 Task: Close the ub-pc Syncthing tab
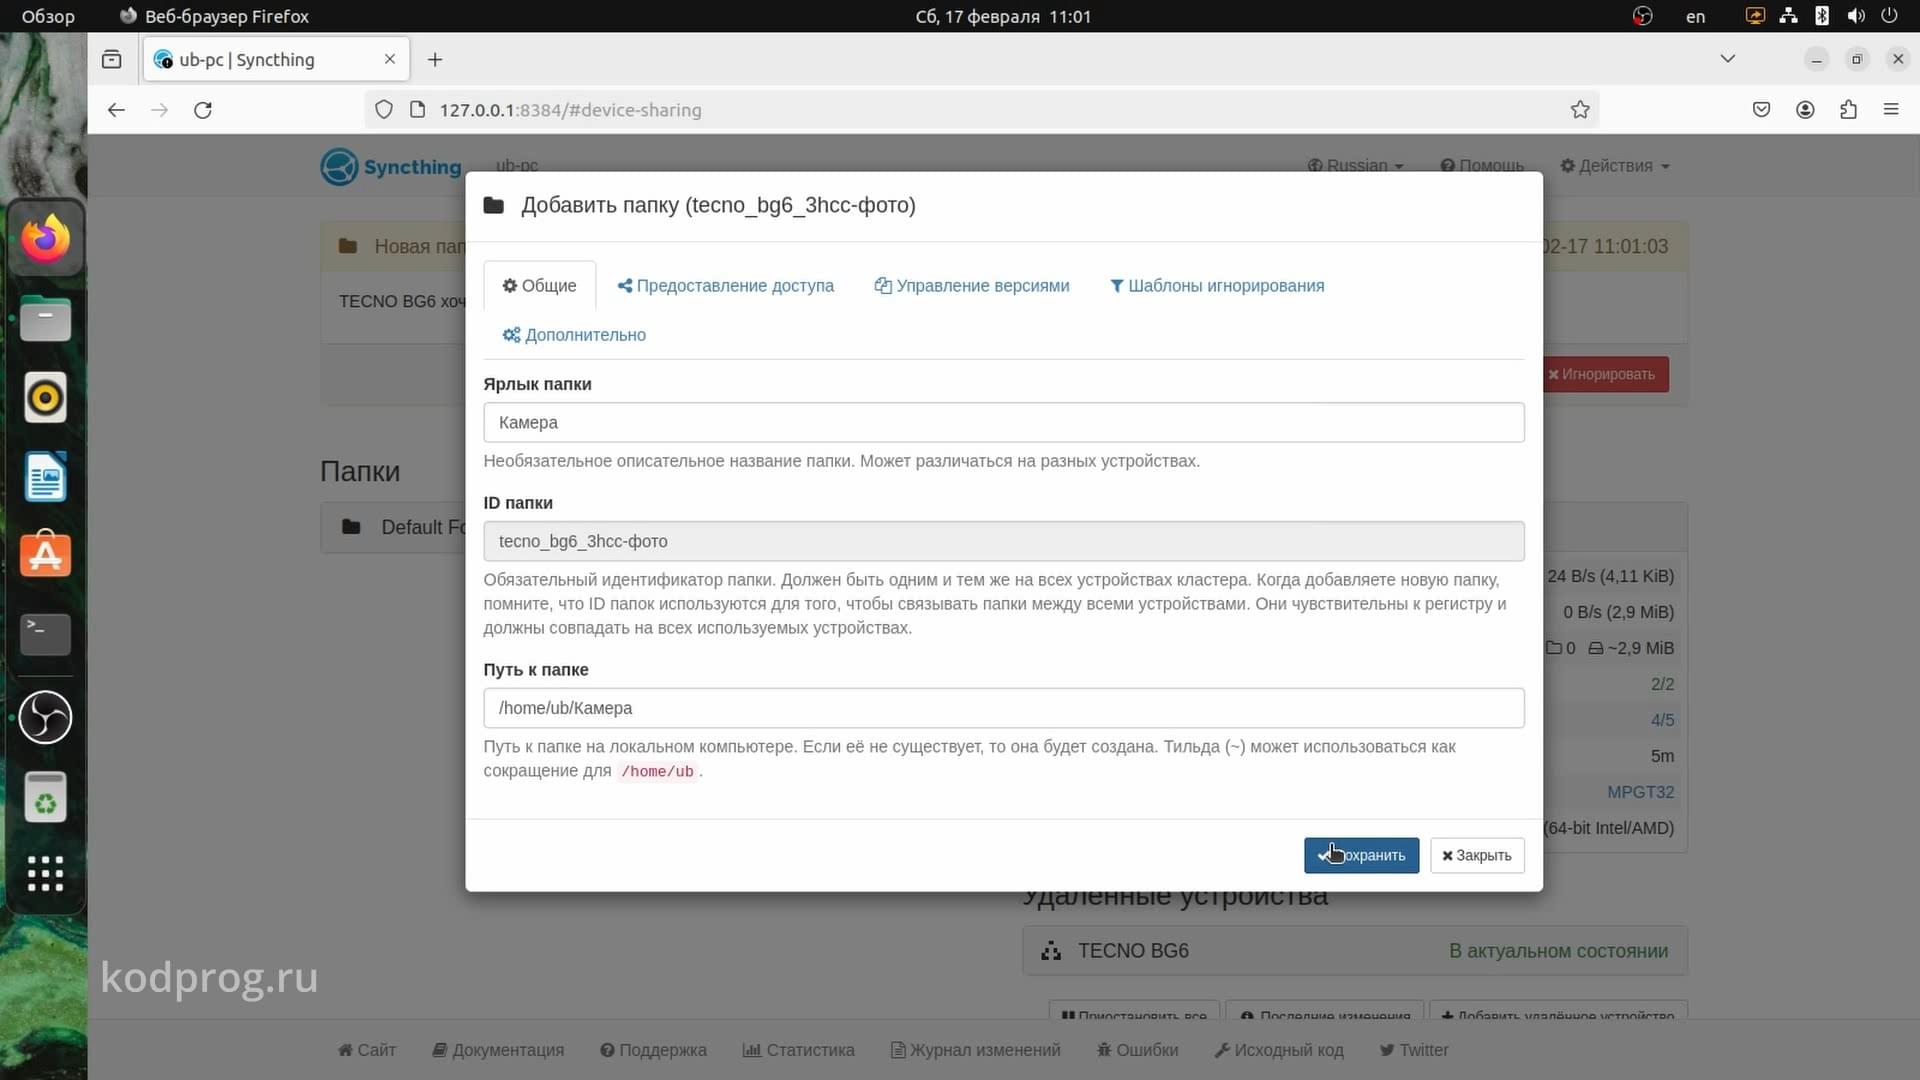(390, 59)
